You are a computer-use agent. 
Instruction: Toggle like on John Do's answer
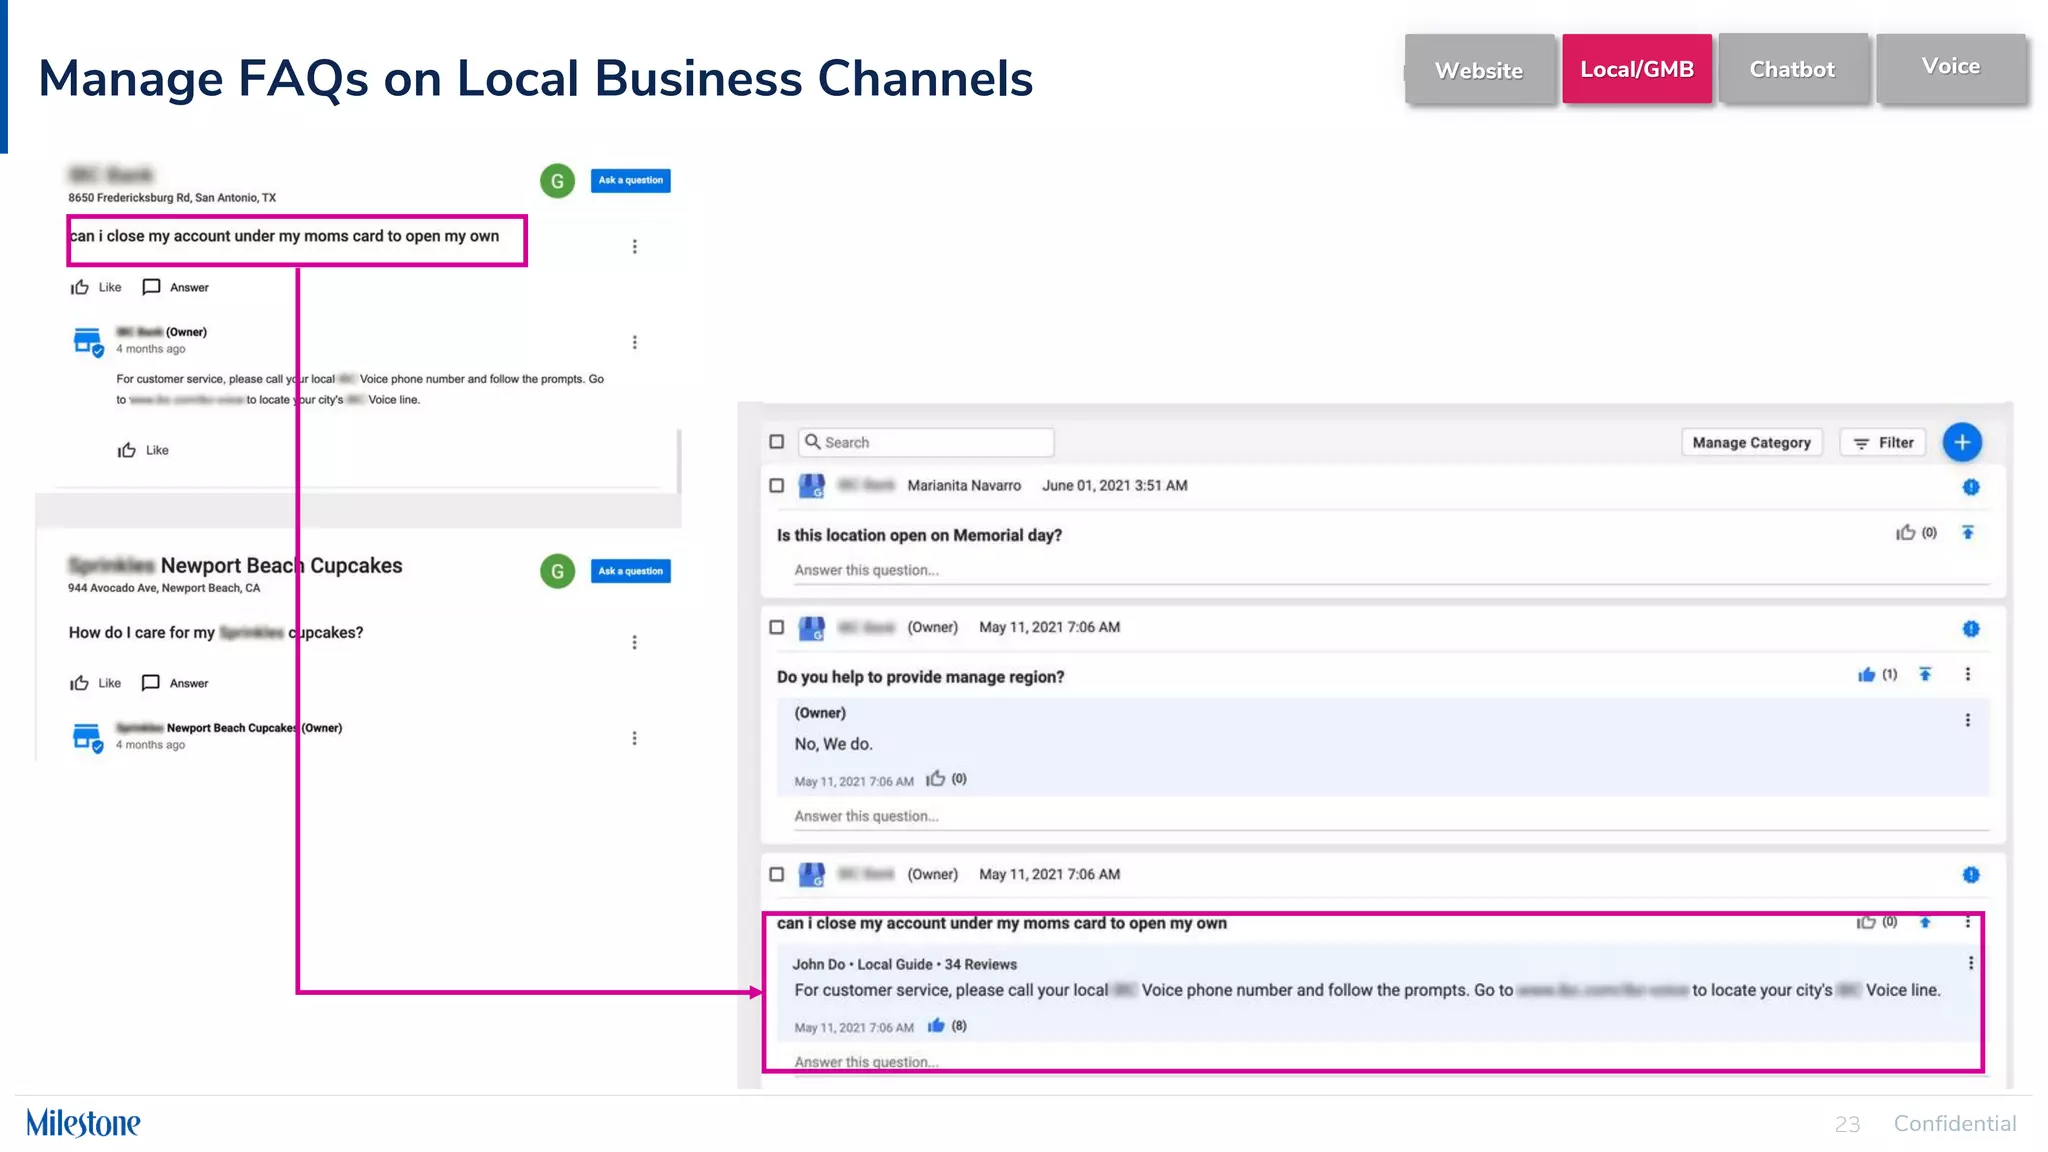point(936,1025)
